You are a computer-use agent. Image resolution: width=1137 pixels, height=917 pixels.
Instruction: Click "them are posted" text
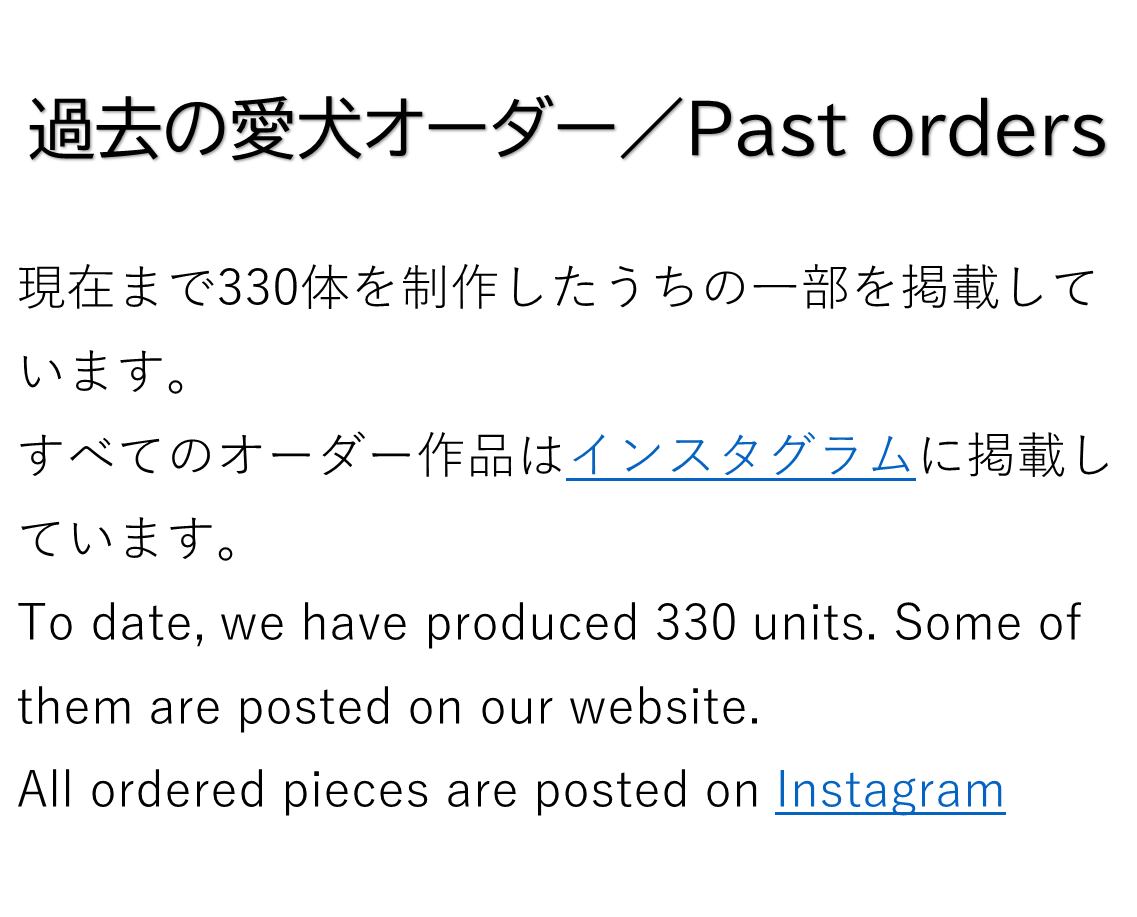pyautogui.click(x=204, y=708)
